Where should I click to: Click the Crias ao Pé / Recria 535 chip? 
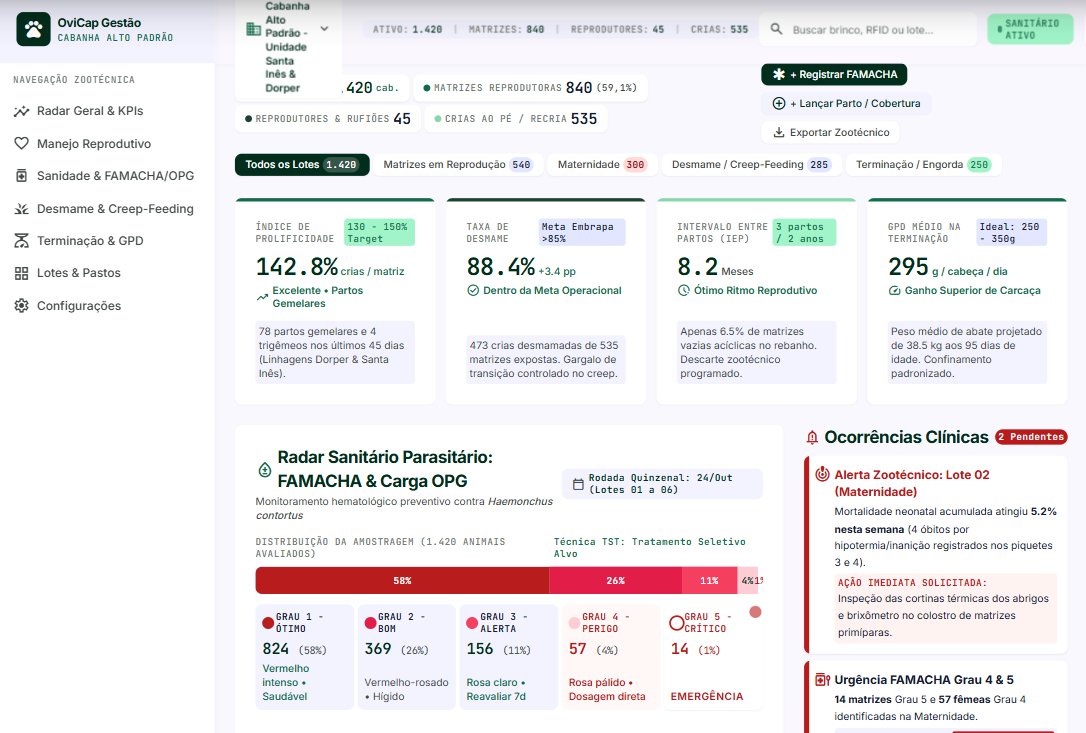coord(515,118)
